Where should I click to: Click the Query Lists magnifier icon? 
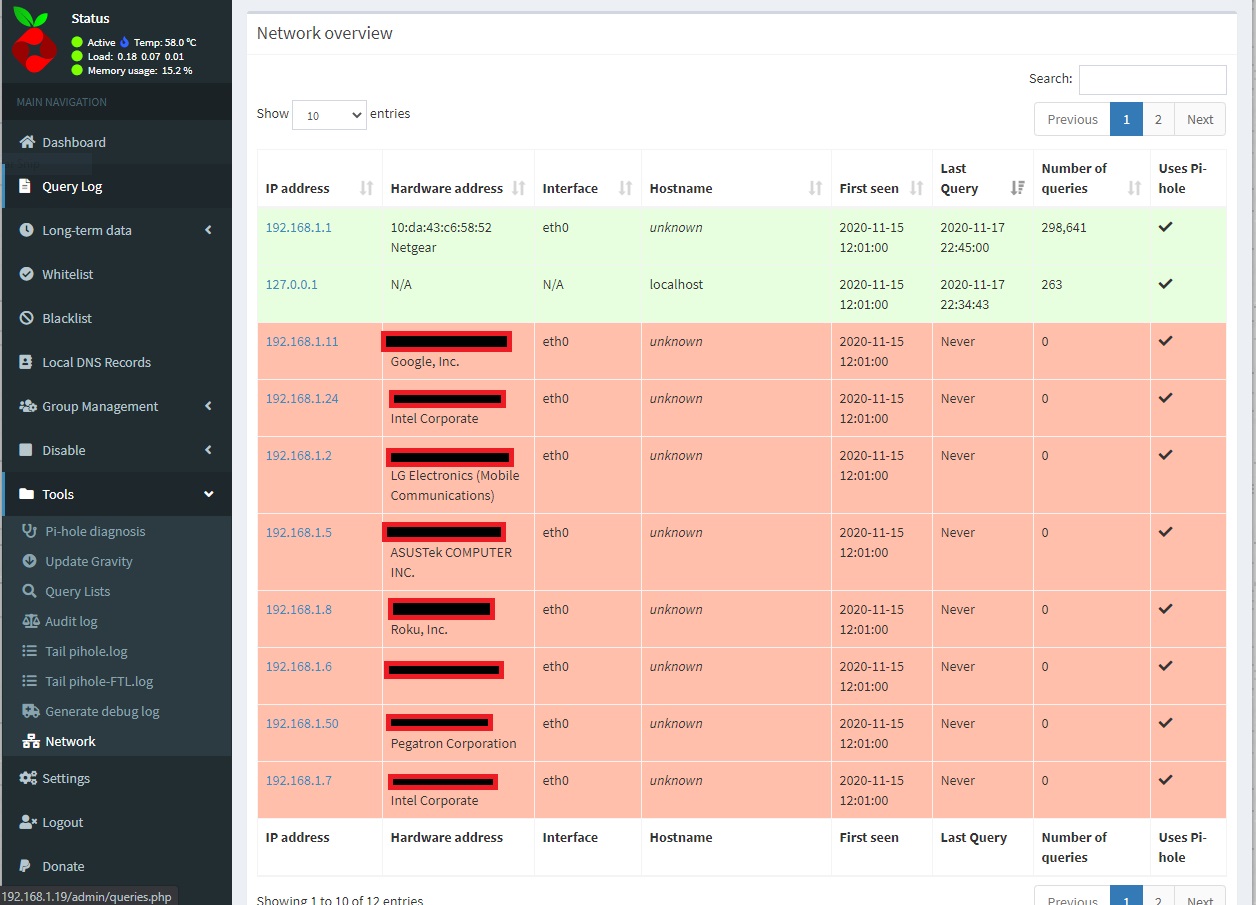29,591
